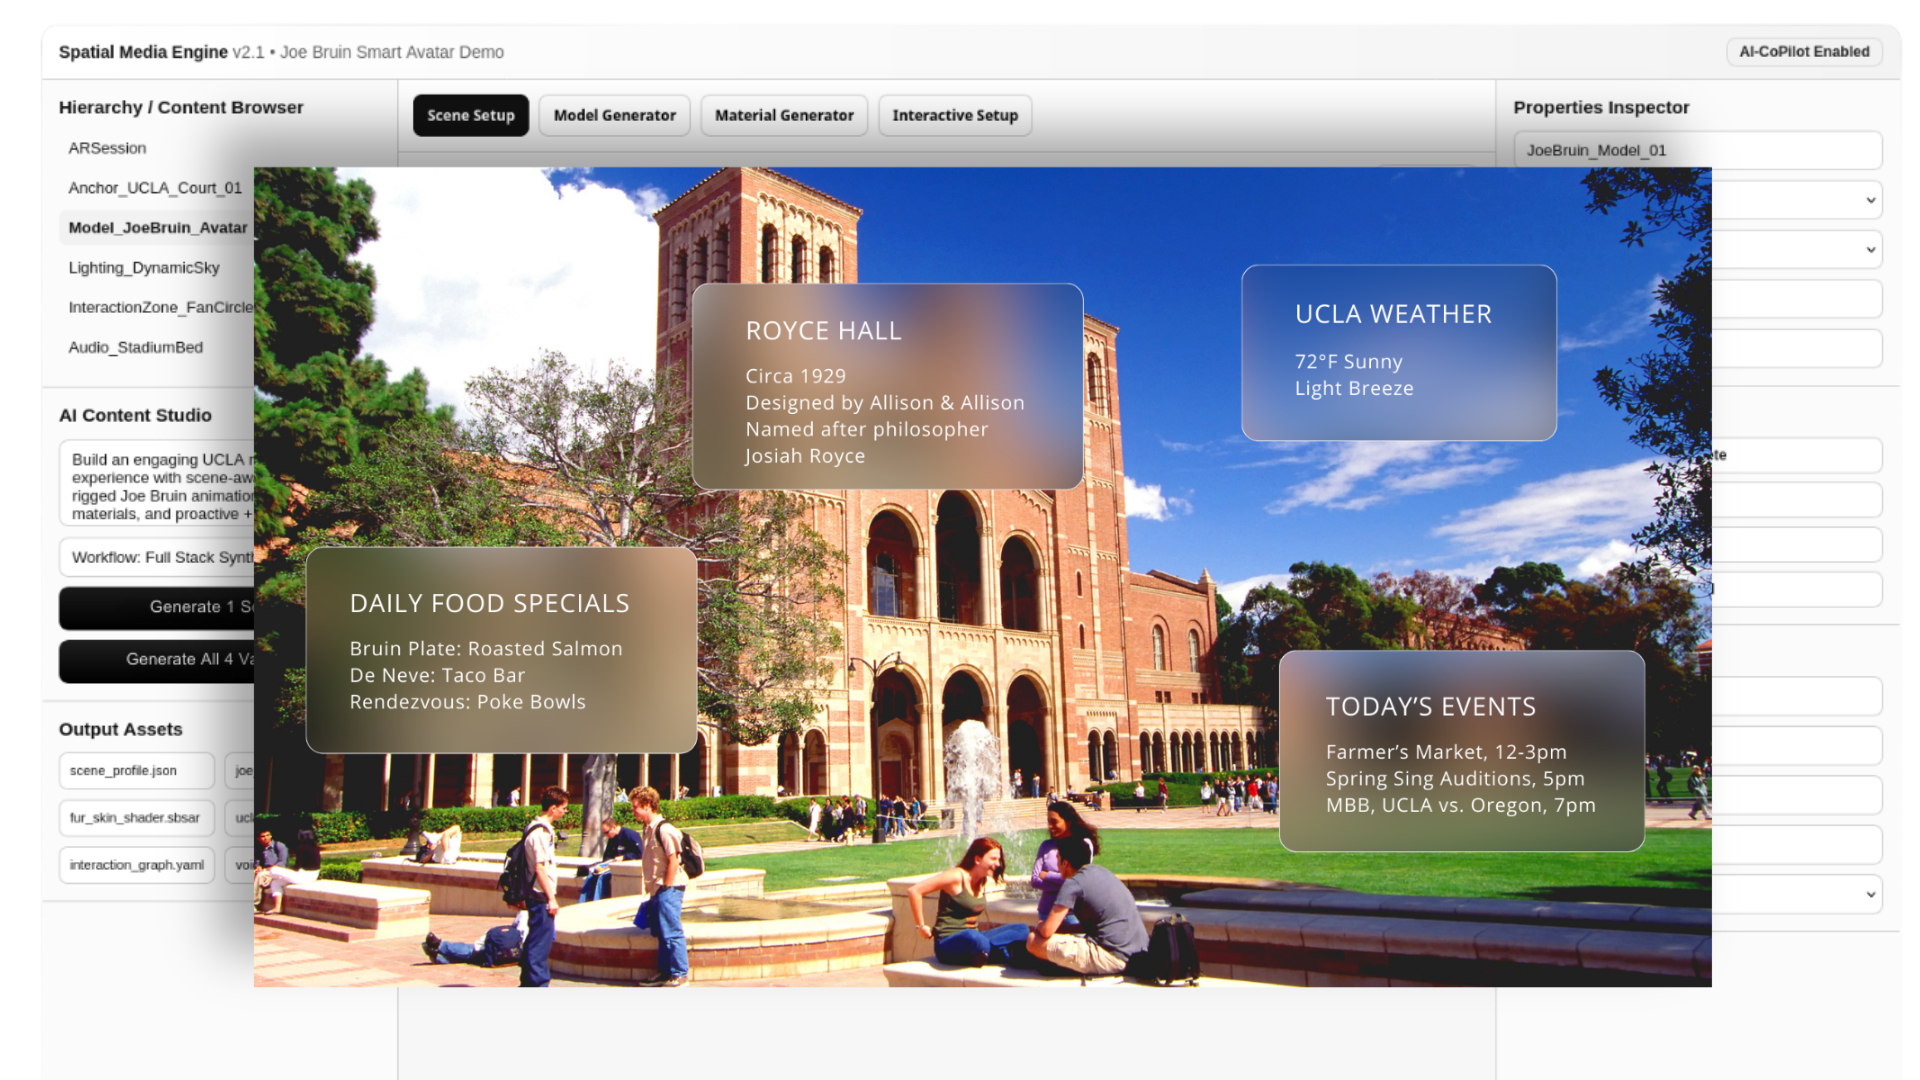The image size is (1920, 1080).
Task: Toggle the AI-CoPilot Enabled badge
Action: (x=1803, y=51)
